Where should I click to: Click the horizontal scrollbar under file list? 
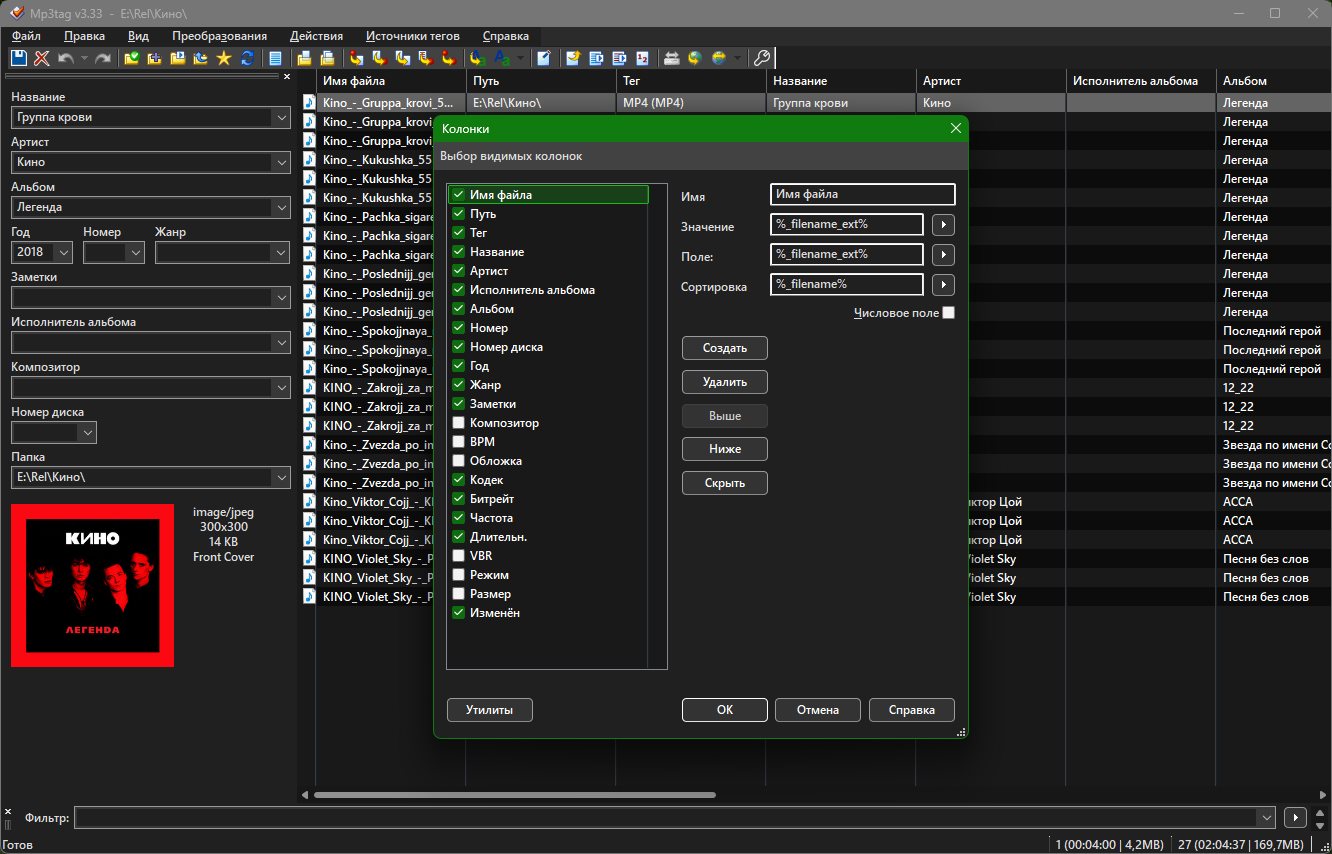[x=515, y=795]
